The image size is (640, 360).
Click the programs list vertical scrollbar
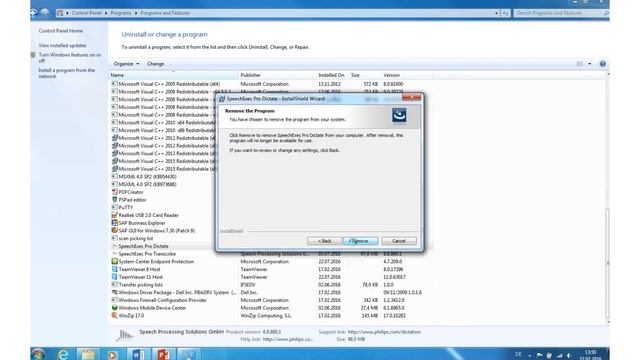(608, 263)
